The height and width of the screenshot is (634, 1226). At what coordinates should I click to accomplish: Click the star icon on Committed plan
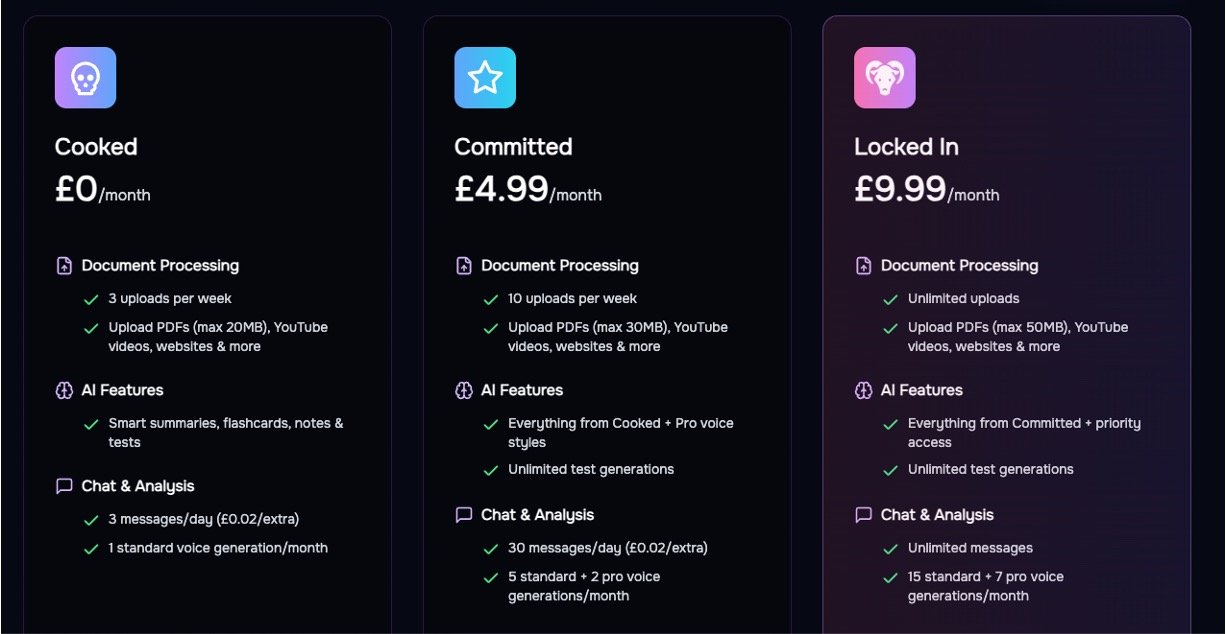pyautogui.click(x=485, y=77)
